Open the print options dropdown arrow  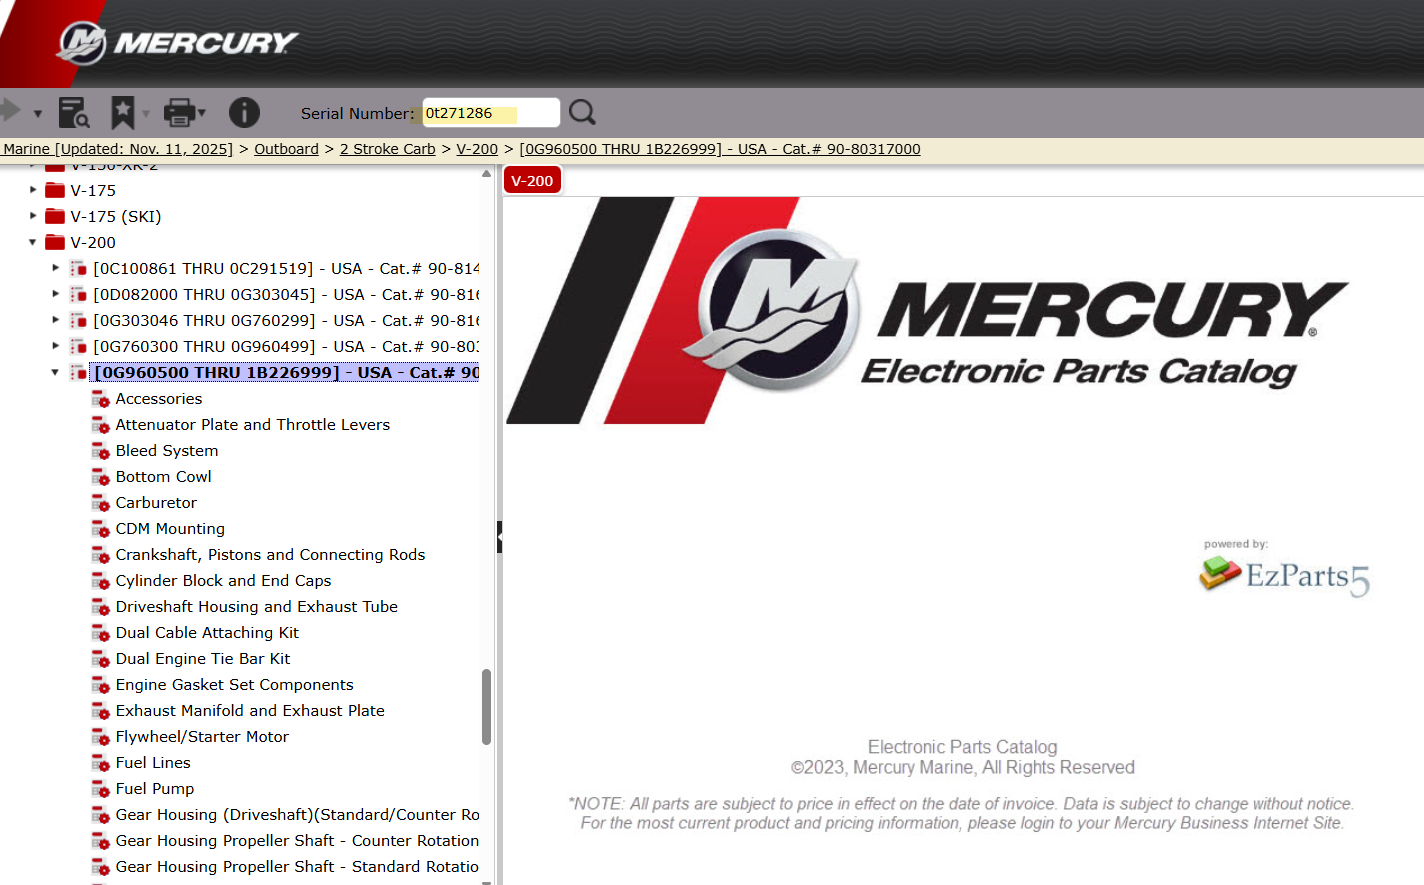coord(202,113)
